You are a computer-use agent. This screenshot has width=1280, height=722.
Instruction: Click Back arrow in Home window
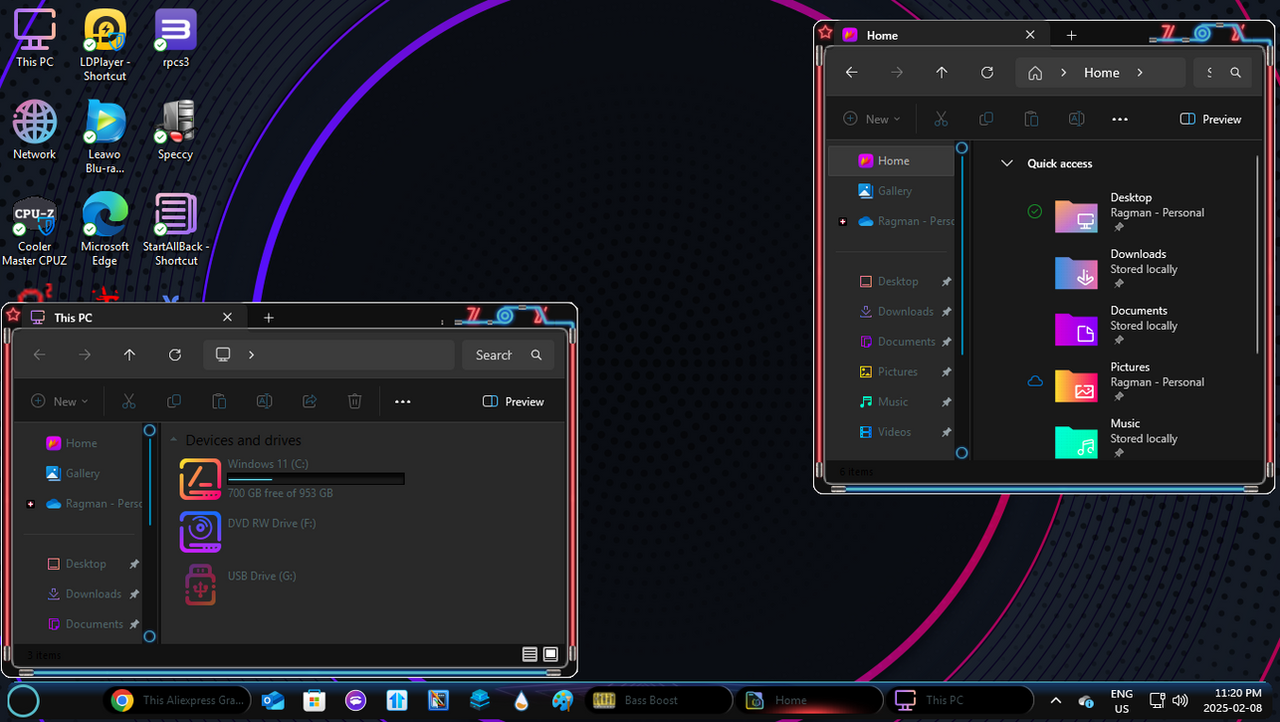(x=851, y=72)
